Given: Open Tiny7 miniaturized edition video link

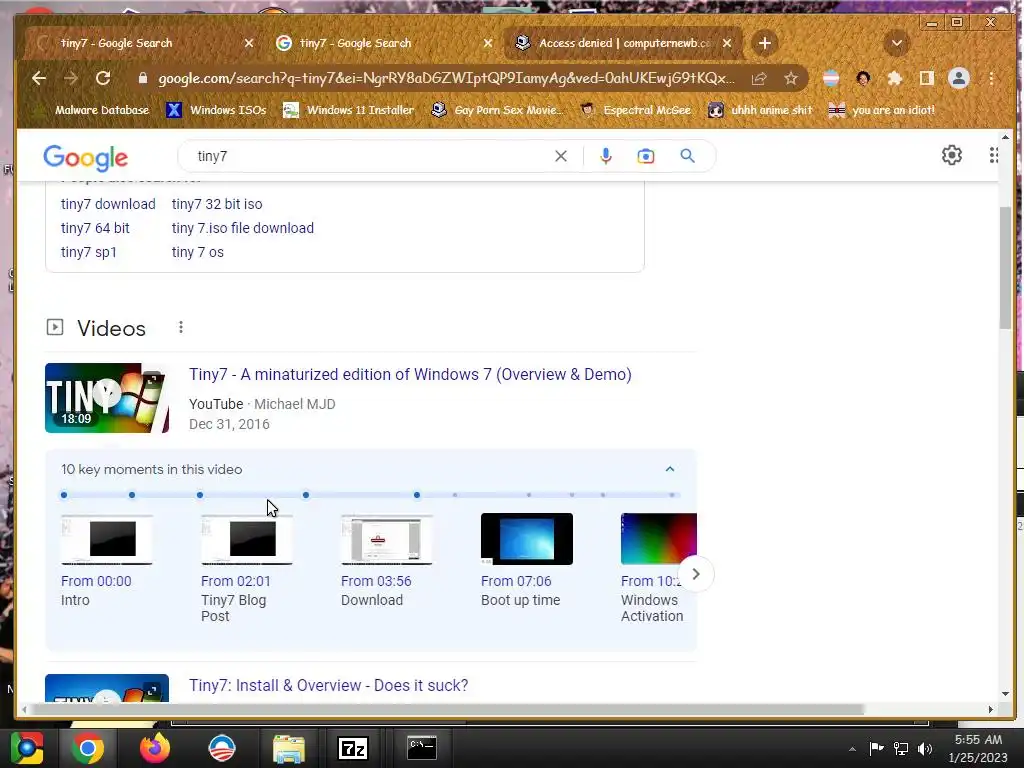Looking at the screenshot, I should (x=410, y=374).
